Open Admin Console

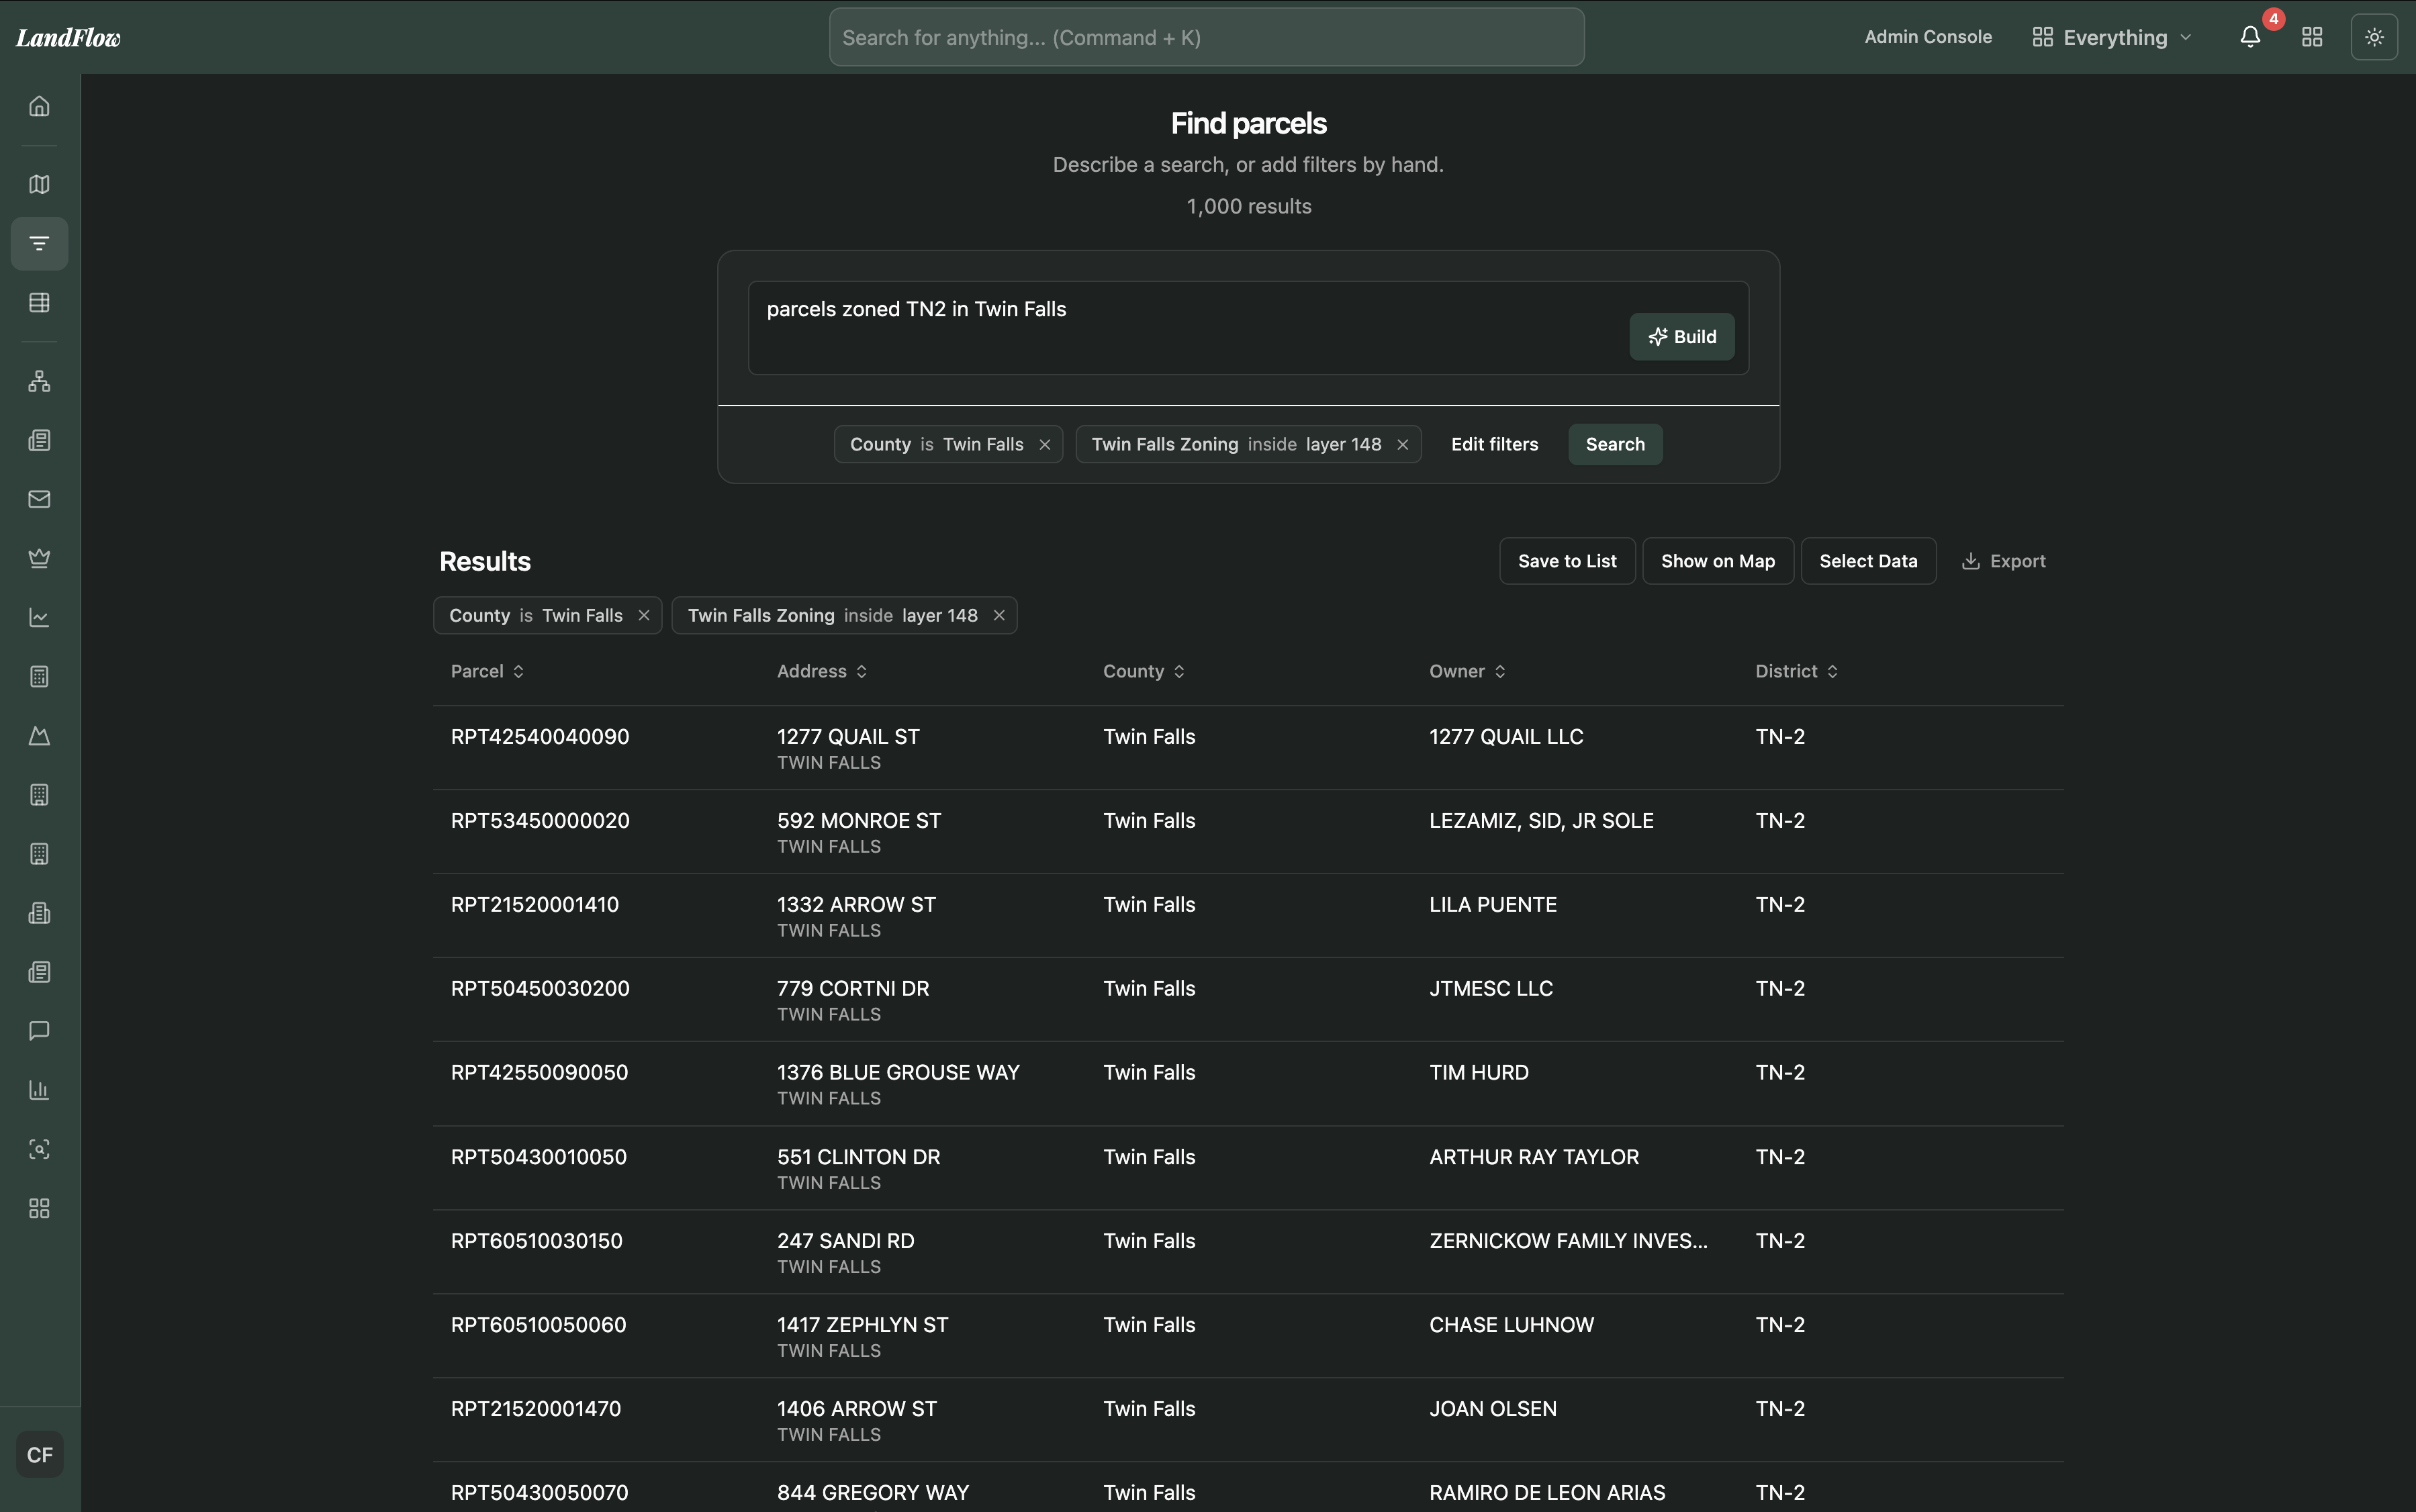tap(1927, 37)
